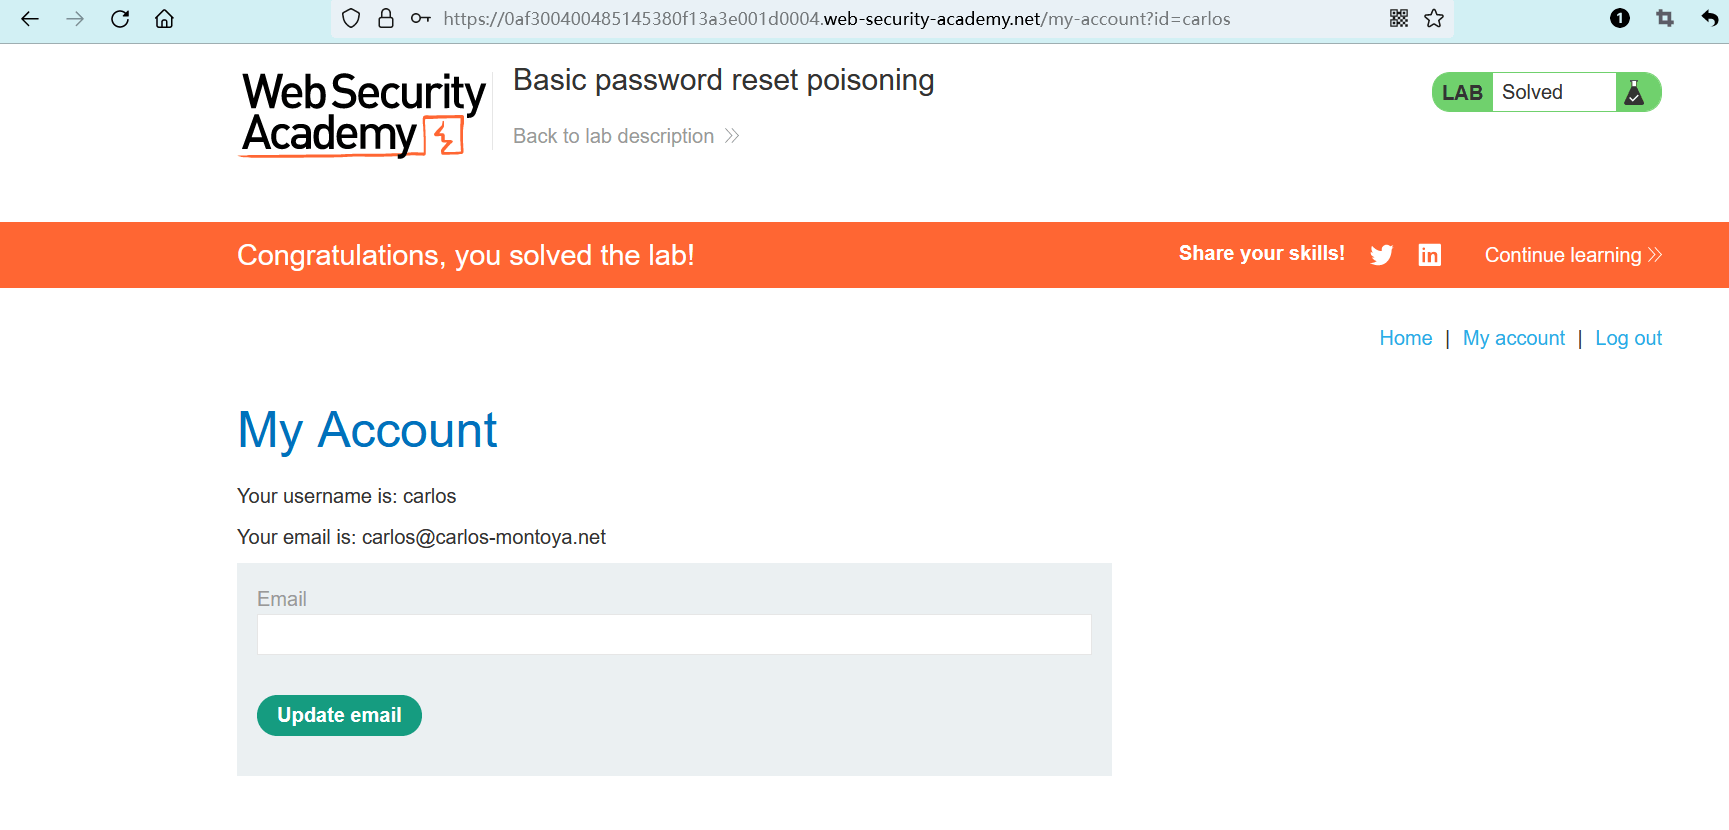Follow the Continue learning link

[1572, 255]
